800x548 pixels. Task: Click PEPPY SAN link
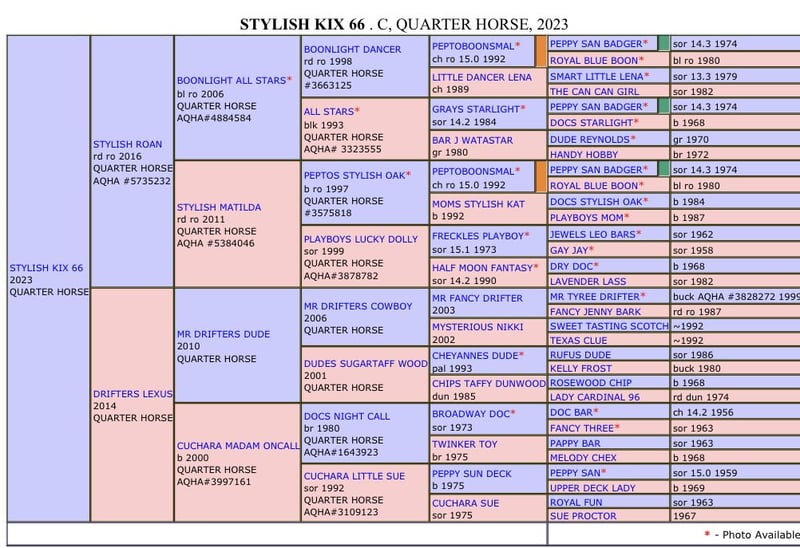point(575,473)
